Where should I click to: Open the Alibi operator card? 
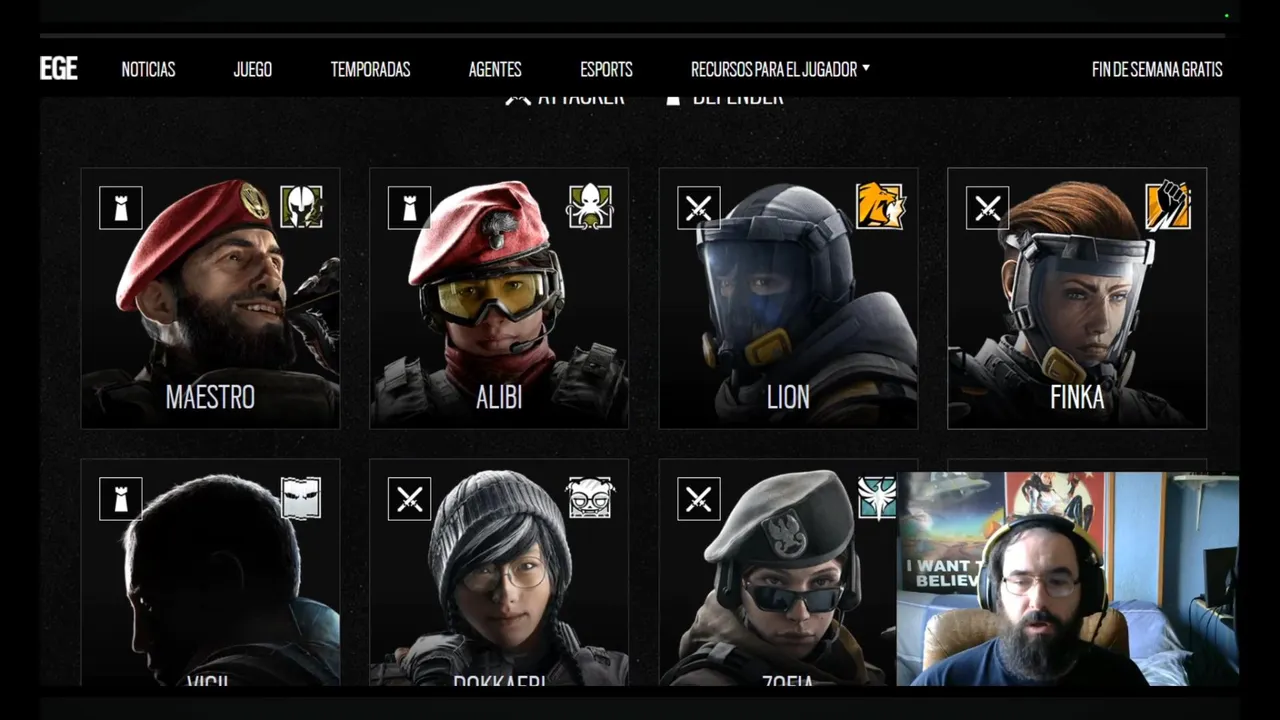point(499,298)
